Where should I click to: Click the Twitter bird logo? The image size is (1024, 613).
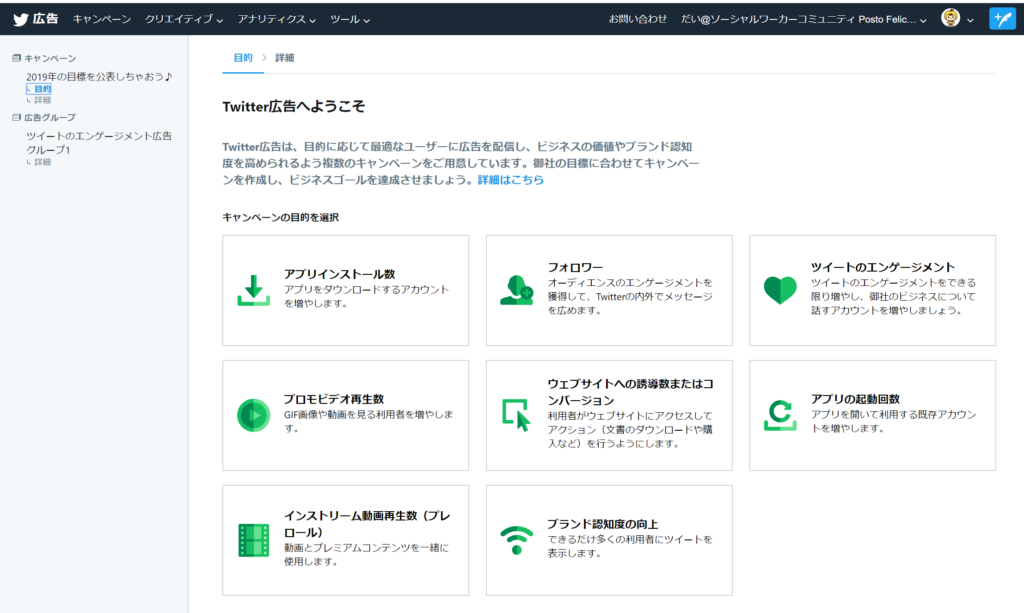[20, 20]
